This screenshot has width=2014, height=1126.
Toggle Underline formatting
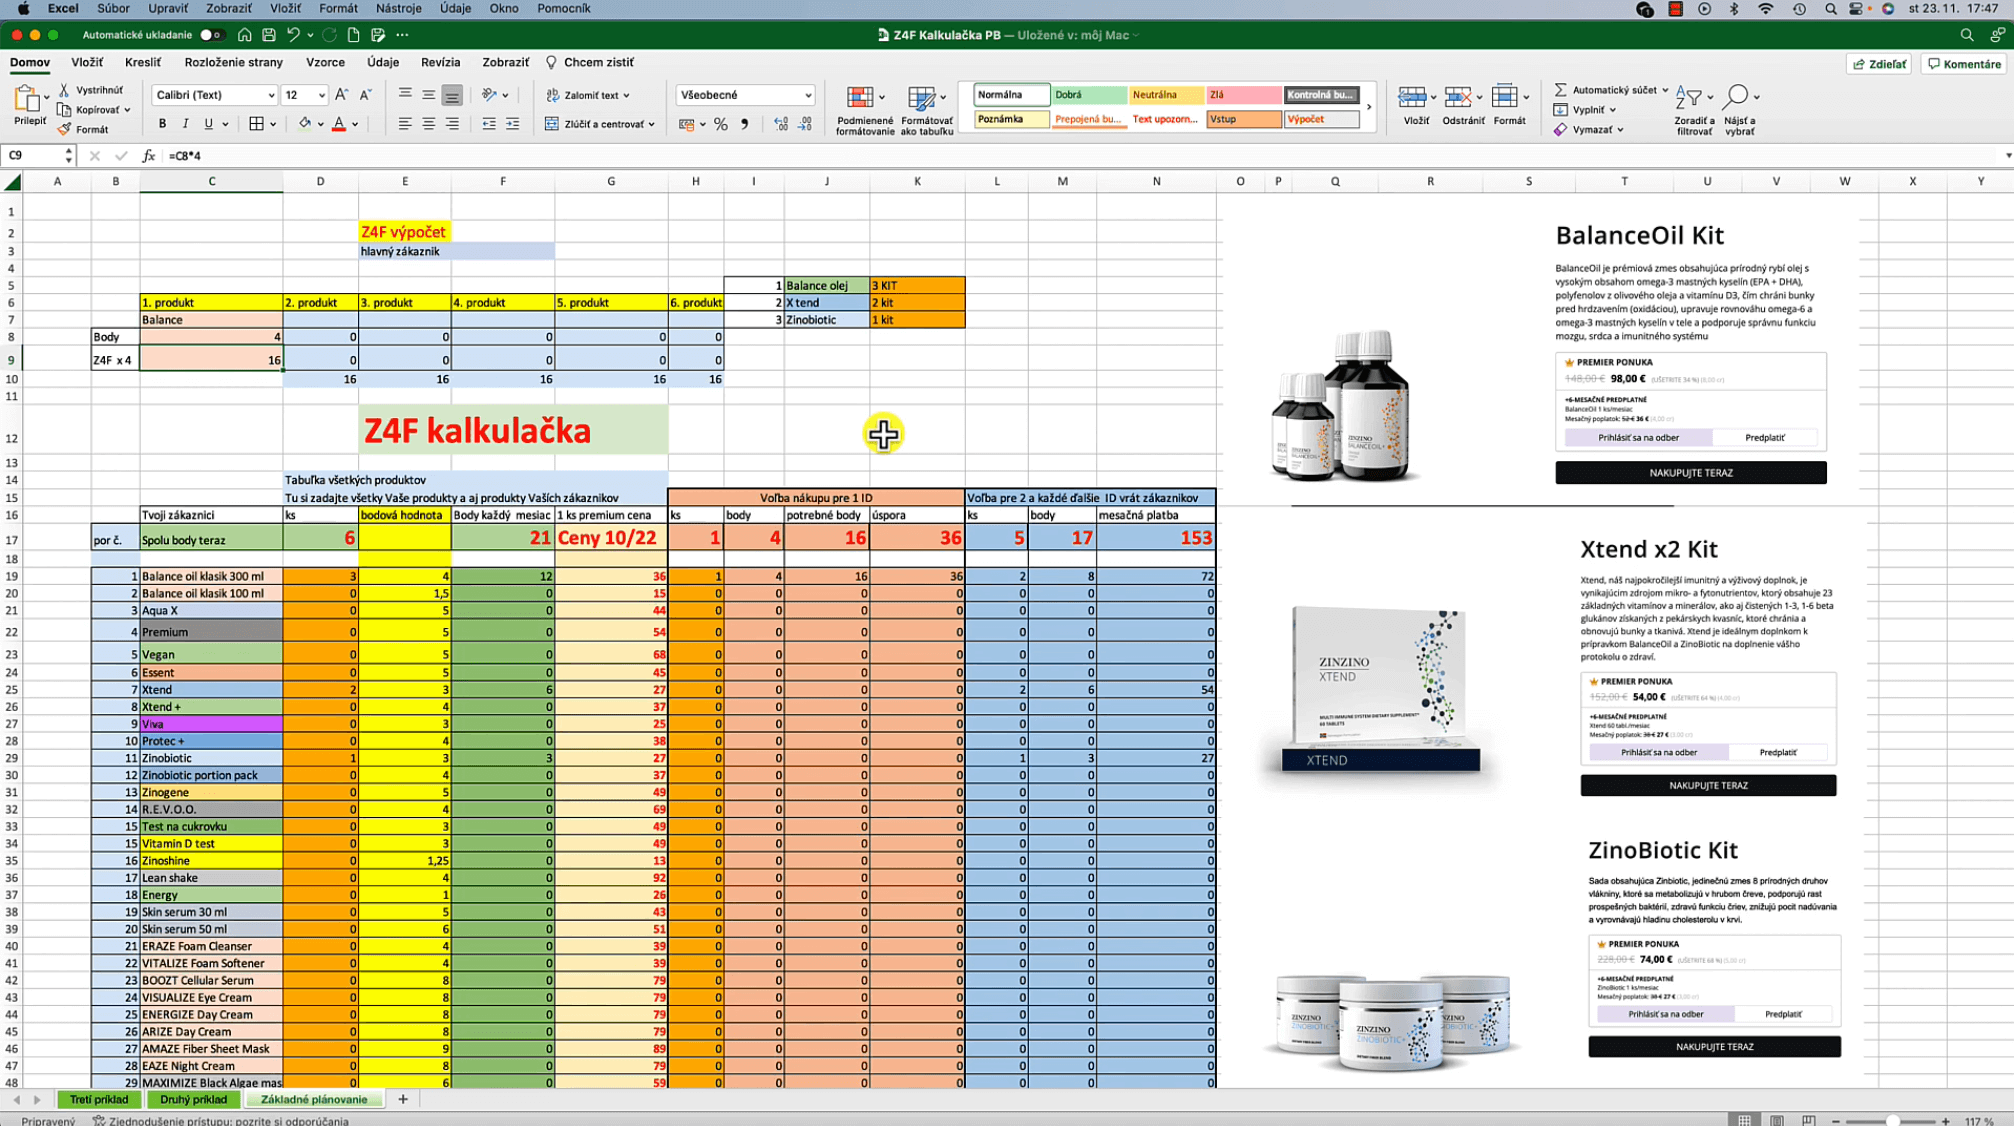pyautogui.click(x=208, y=124)
